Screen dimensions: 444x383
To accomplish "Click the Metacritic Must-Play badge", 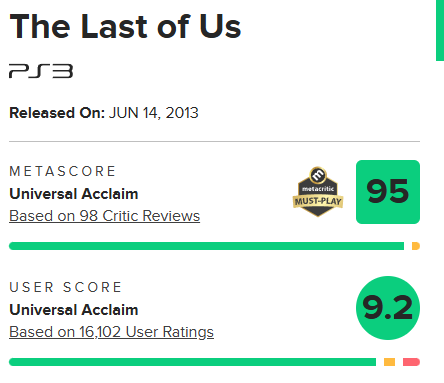I will tap(318, 192).
